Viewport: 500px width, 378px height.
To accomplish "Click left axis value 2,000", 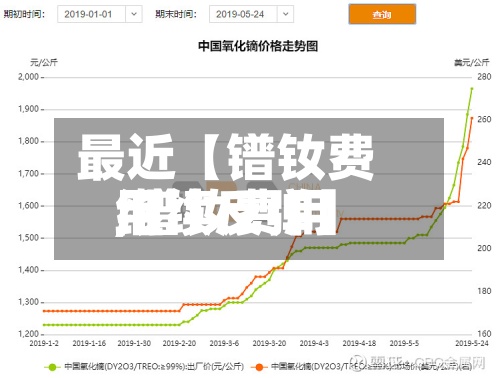I will [x=28, y=77].
